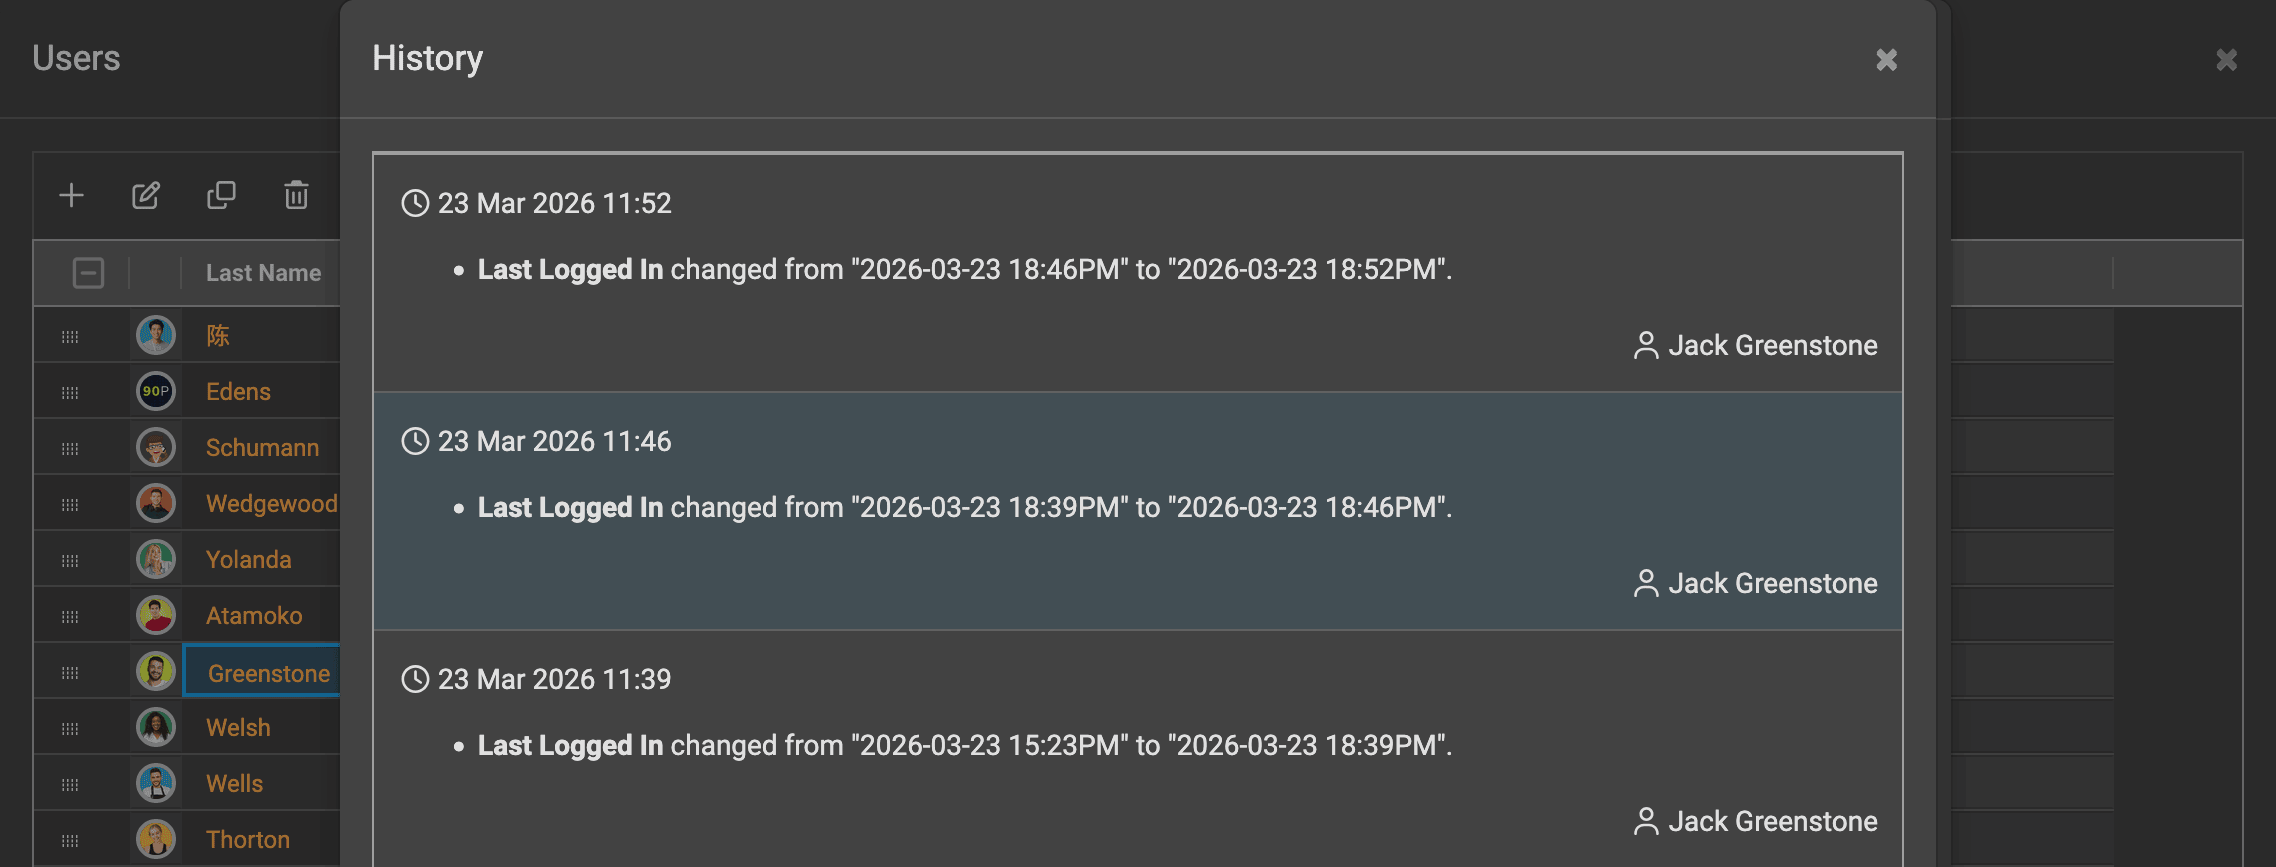Screen dimensions: 2276x867
Task: Click the Wedgewood user avatar
Action: [x=156, y=503]
